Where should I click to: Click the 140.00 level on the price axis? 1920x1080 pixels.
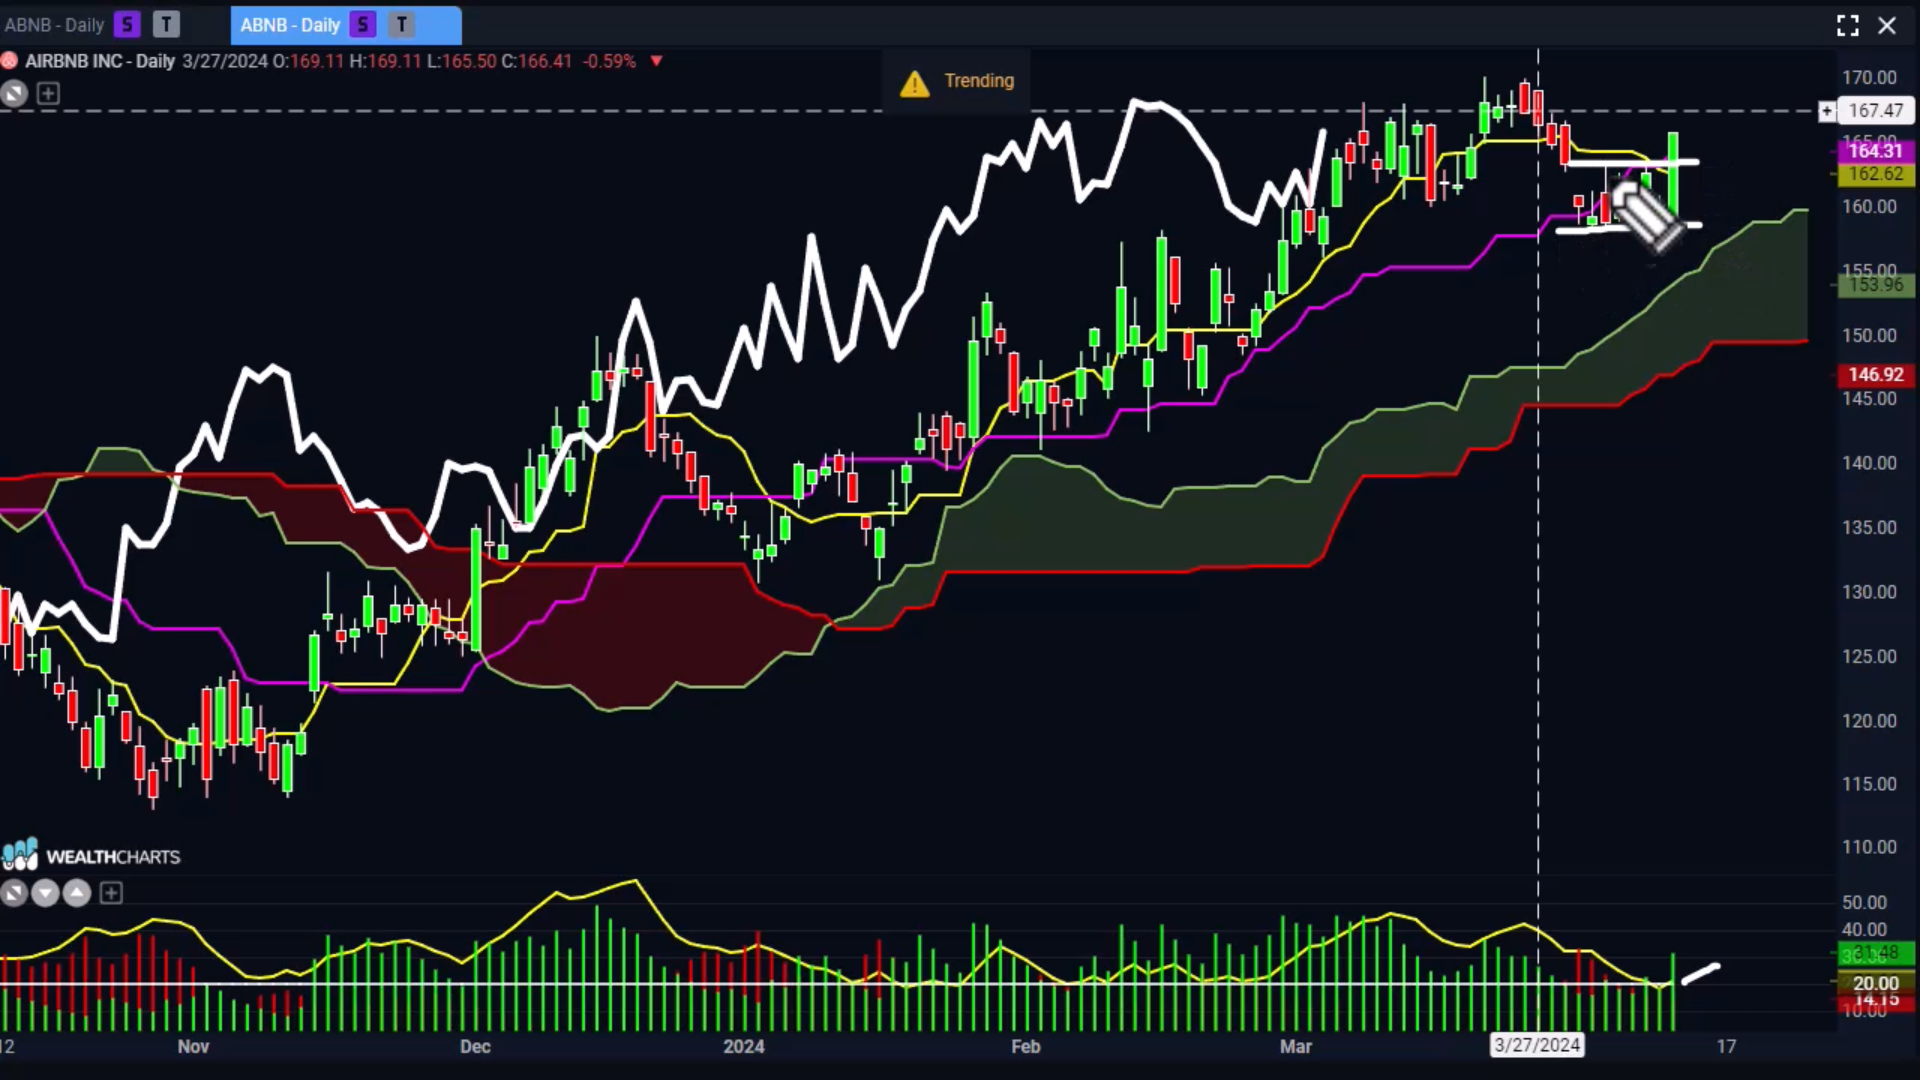[1869, 463]
